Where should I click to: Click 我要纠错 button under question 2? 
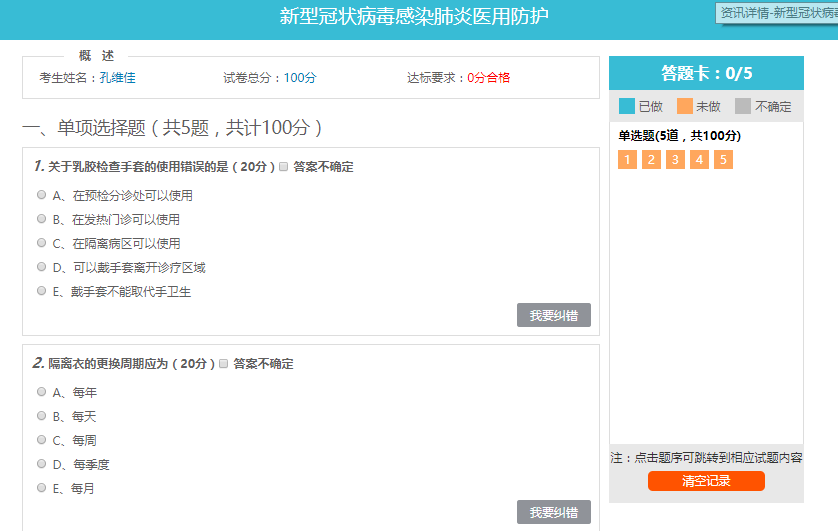click(x=553, y=512)
